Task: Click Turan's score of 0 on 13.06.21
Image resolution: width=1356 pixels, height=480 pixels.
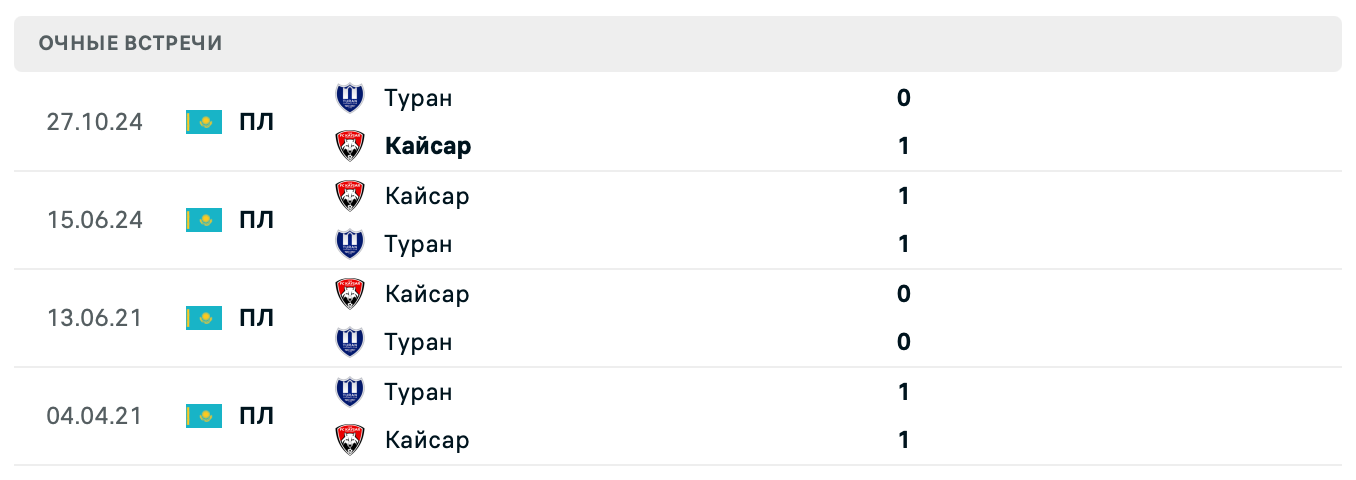Action: point(904,342)
